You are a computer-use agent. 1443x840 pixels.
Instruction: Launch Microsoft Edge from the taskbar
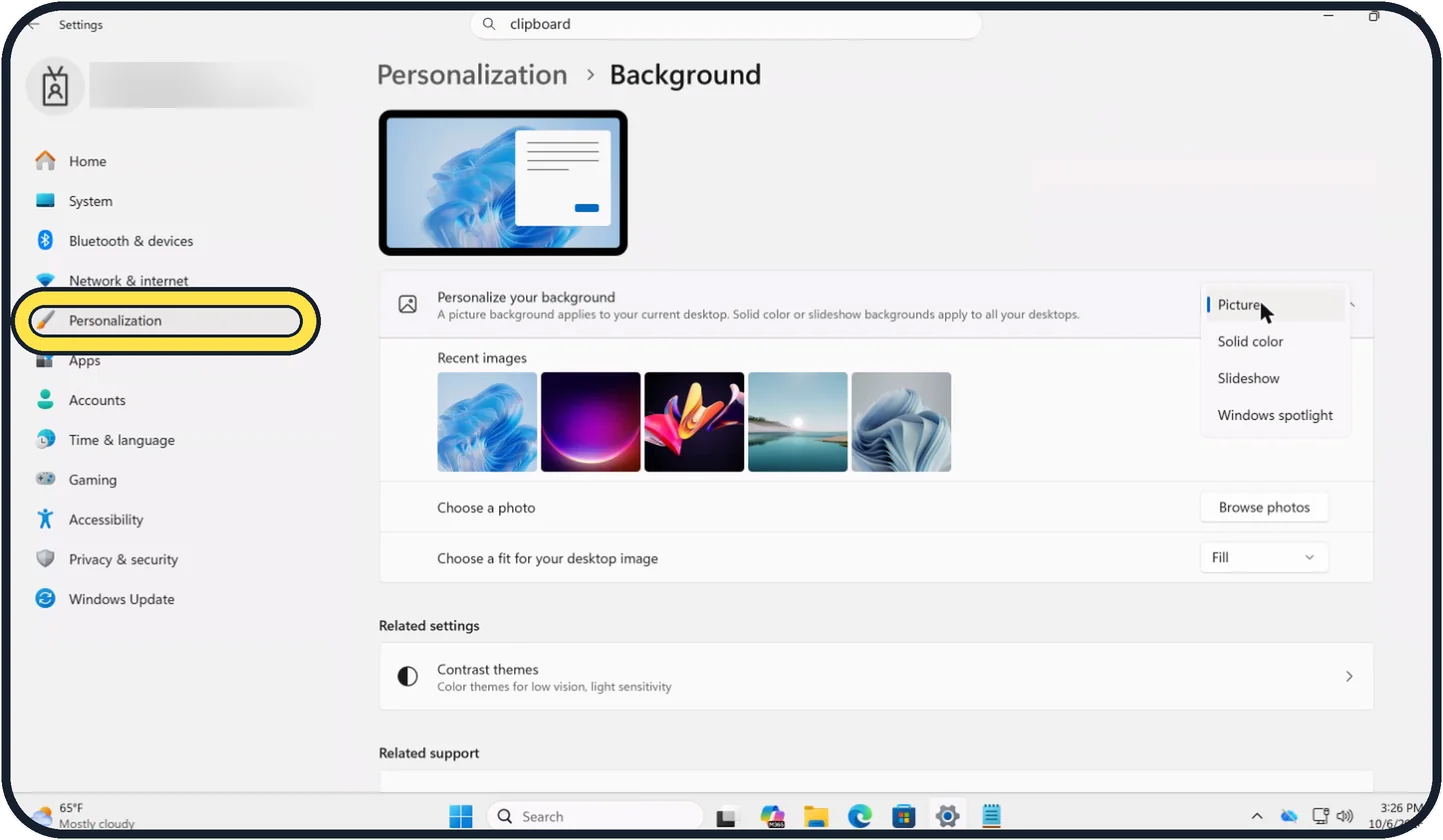pos(860,816)
